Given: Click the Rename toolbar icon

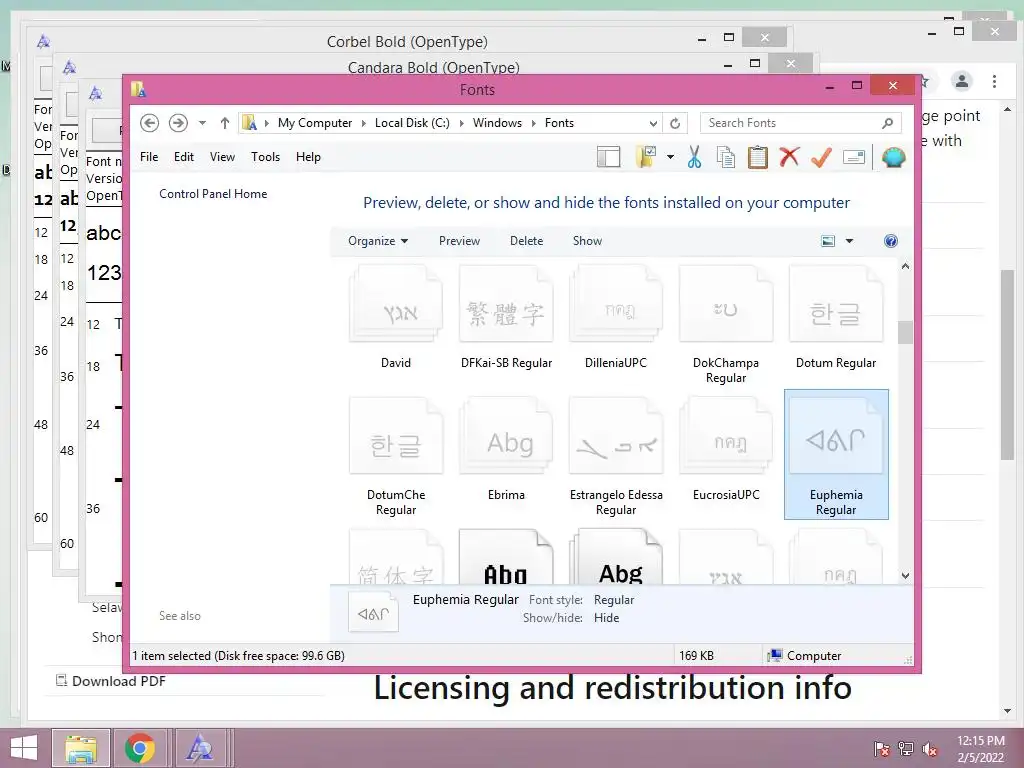Looking at the screenshot, I should [854, 157].
